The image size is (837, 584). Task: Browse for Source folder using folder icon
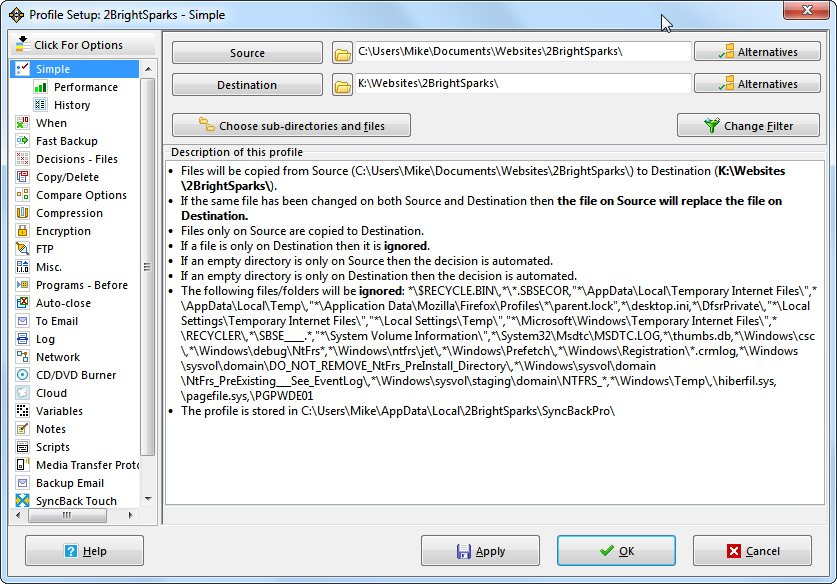(342, 53)
